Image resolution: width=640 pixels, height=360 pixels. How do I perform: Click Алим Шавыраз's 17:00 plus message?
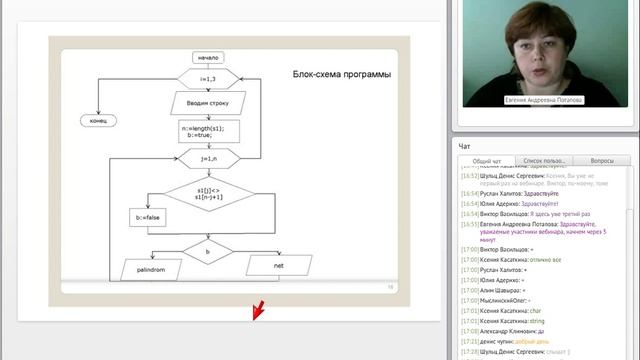tap(493, 290)
